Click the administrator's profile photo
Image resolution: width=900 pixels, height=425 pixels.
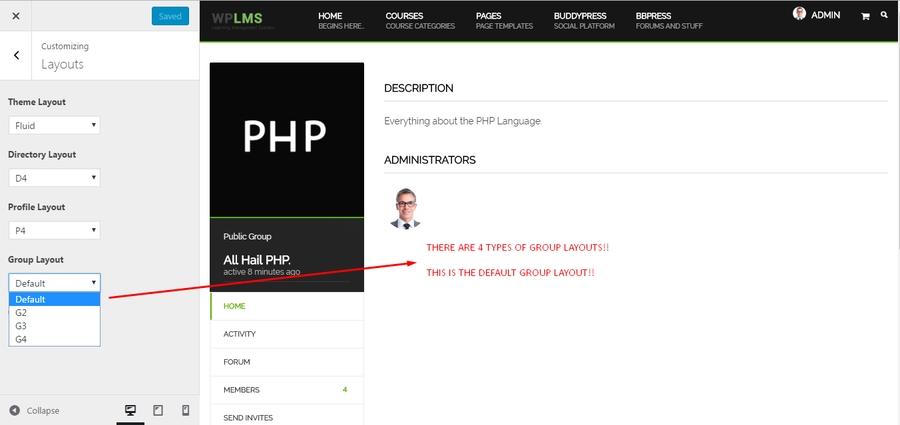click(x=405, y=208)
